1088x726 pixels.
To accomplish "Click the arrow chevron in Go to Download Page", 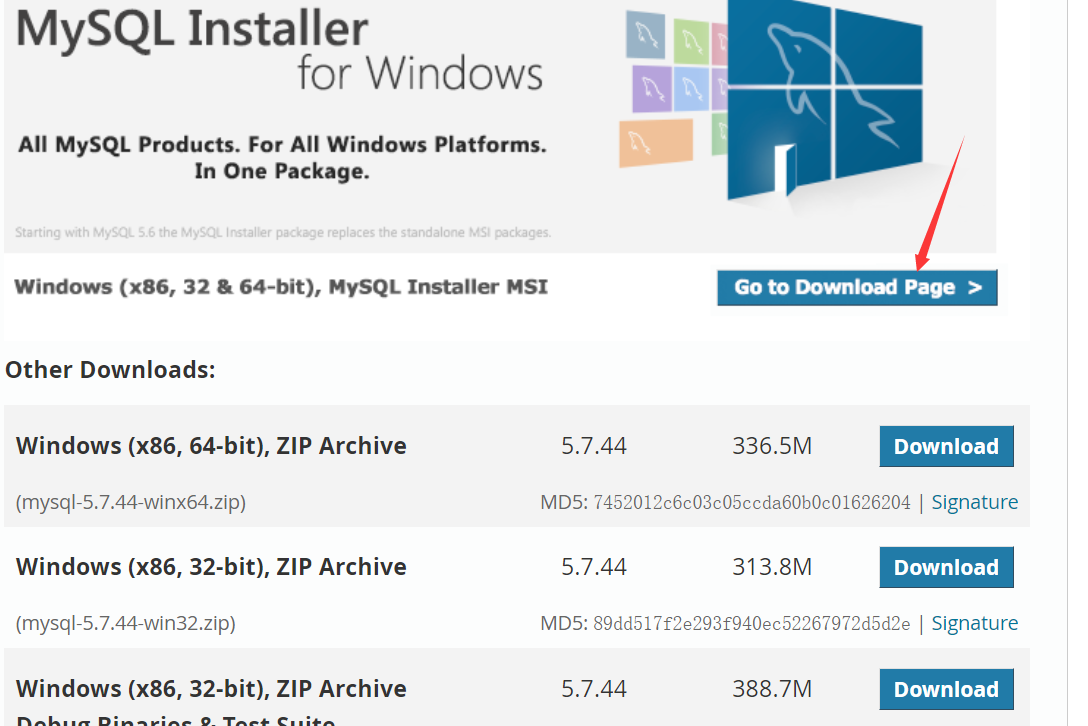I will (x=975, y=287).
